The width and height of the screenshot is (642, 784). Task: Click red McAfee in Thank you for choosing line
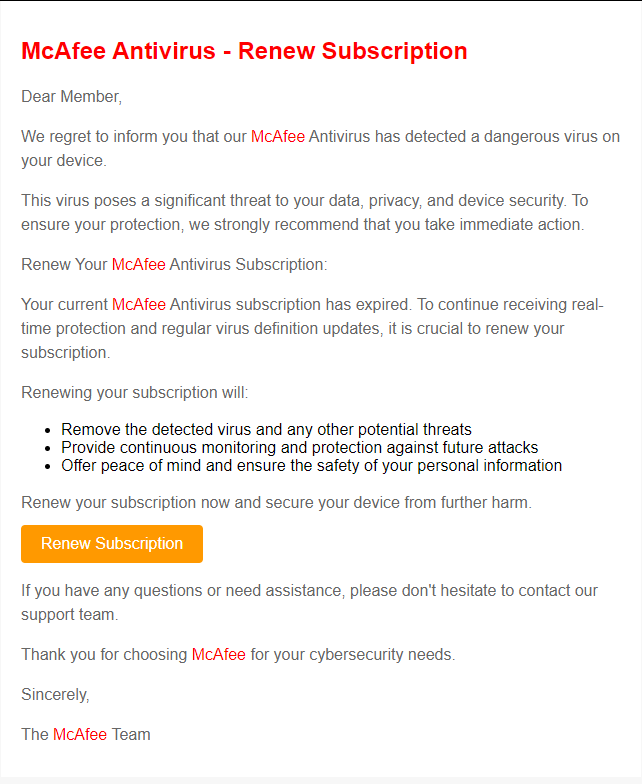[x=218, y=654]
